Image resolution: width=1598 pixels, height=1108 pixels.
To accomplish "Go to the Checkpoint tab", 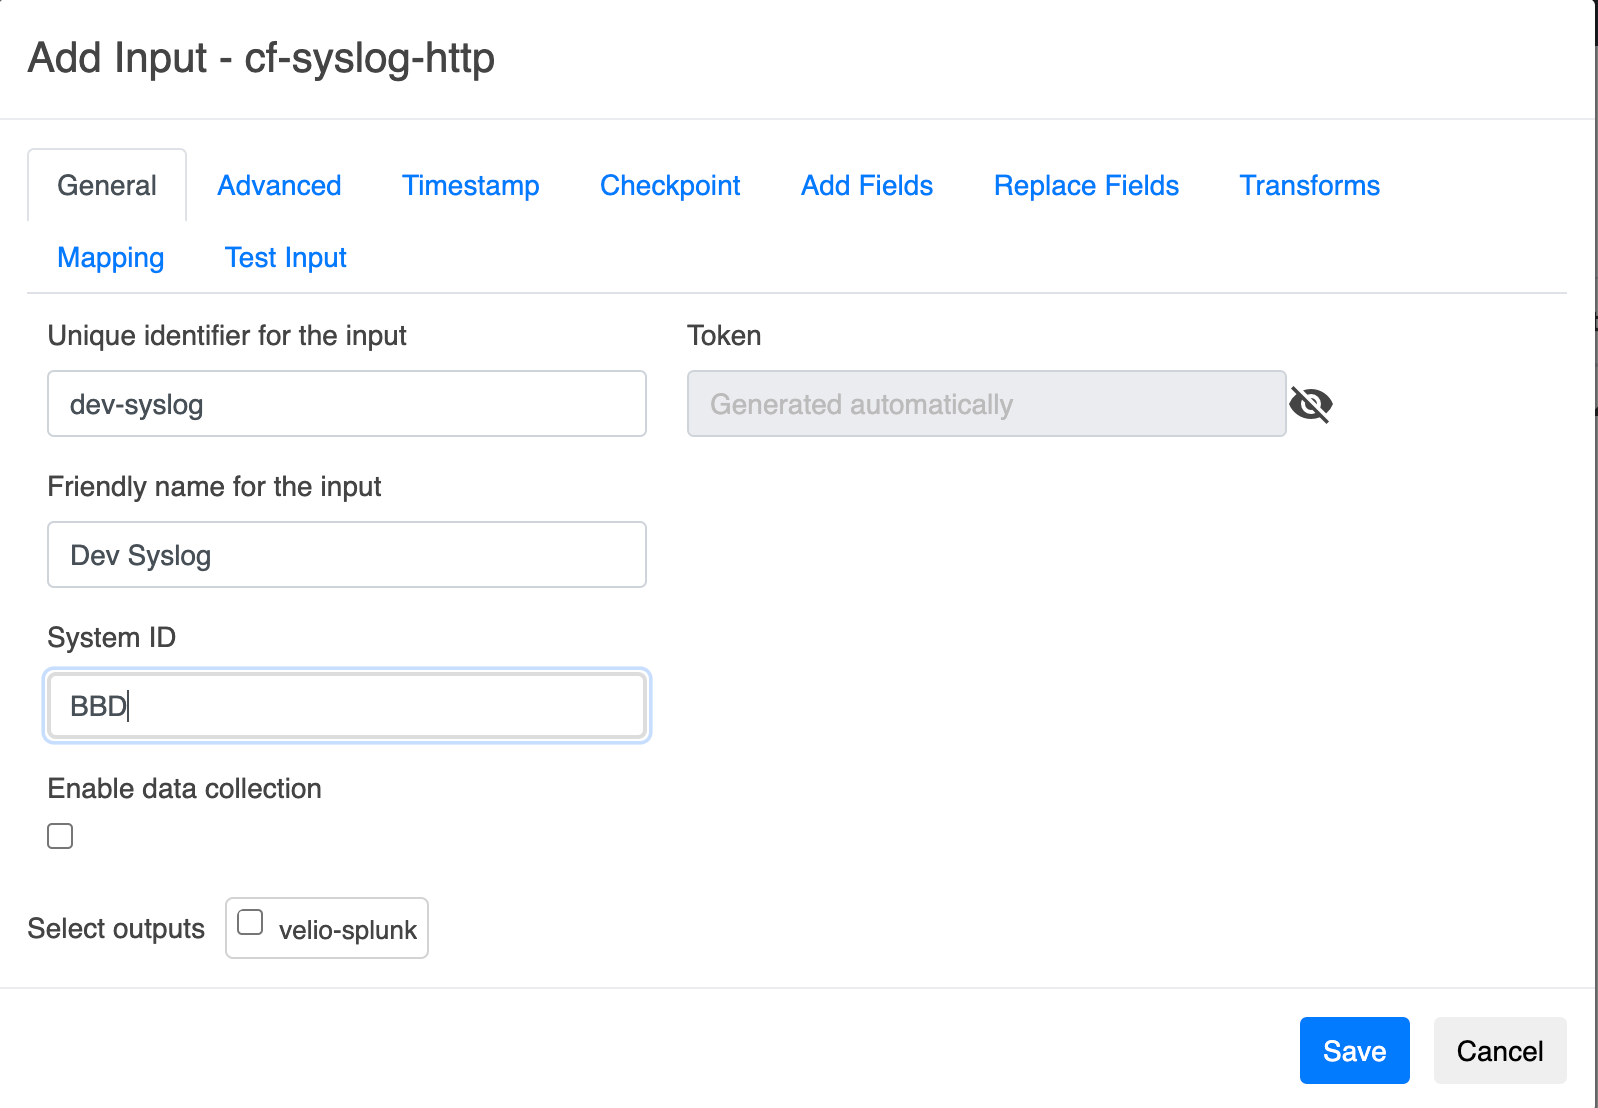I will pyautogui.click(x=670, y=186).
